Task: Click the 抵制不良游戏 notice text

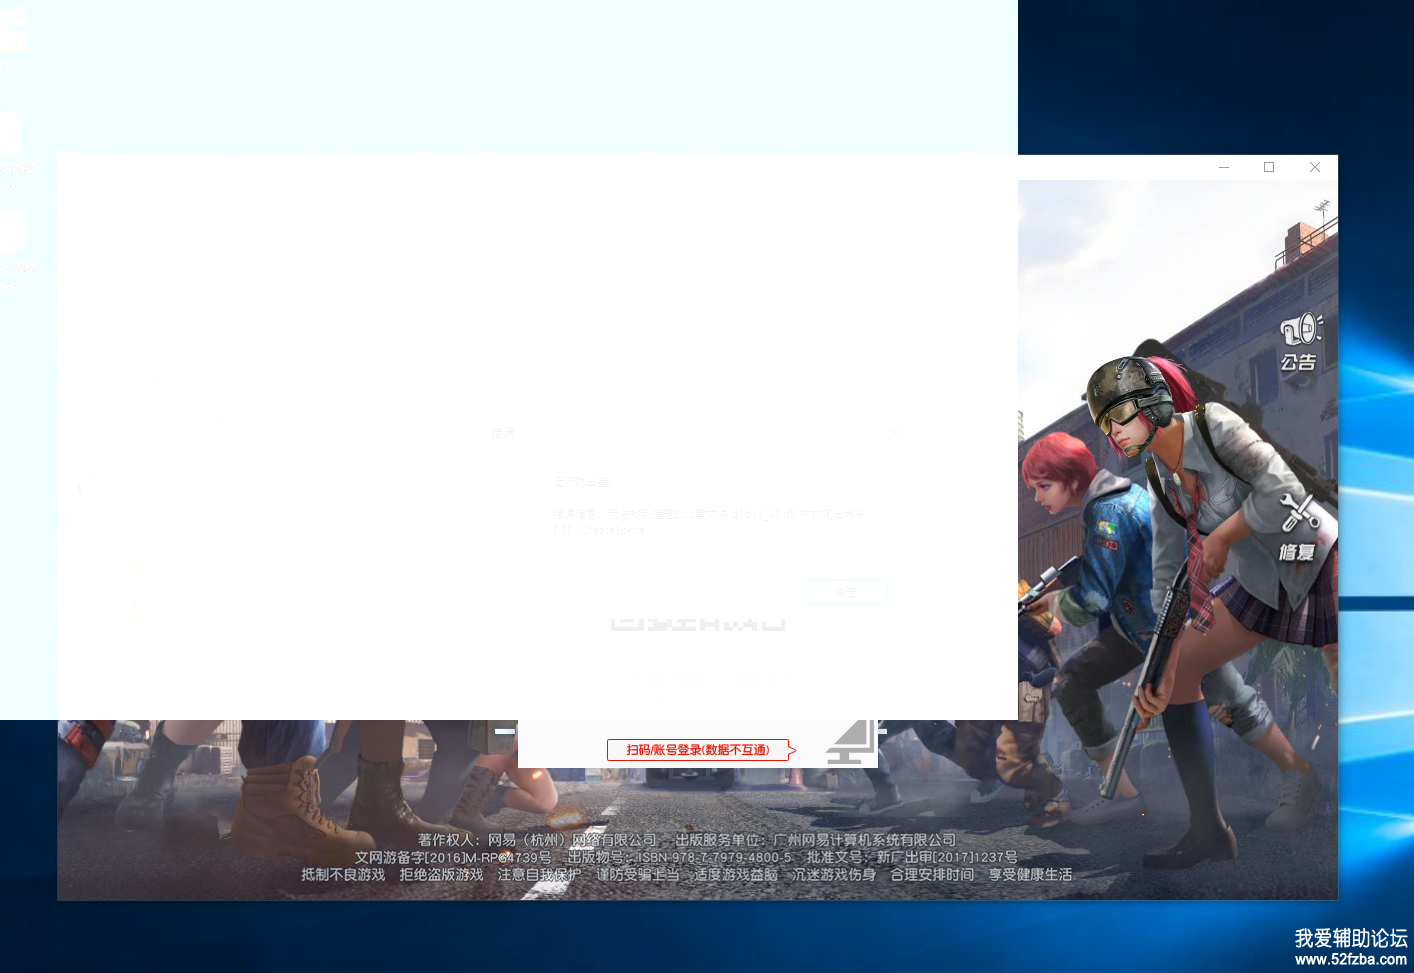Action: (x=343, y=874)
